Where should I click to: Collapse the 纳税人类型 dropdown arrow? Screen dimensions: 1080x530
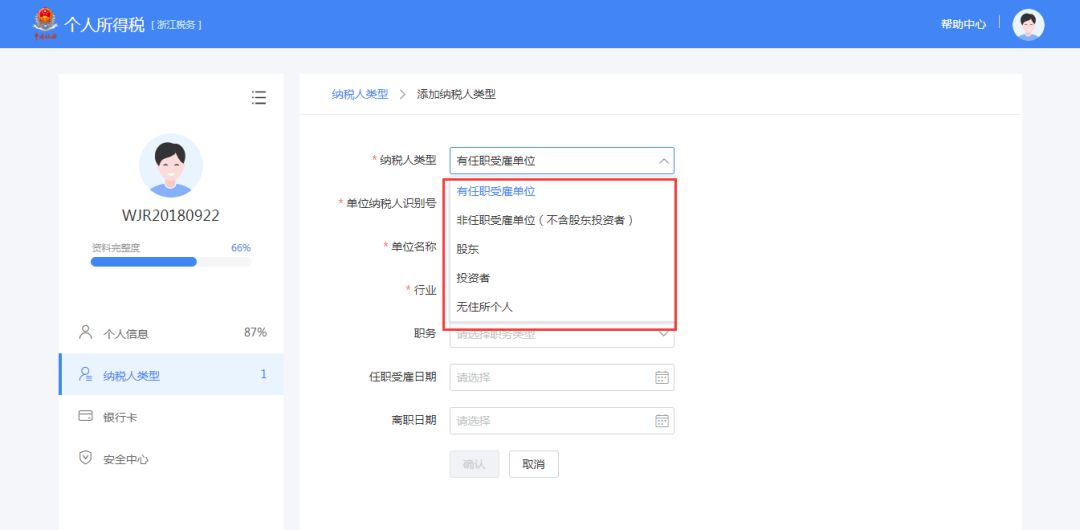point(662,160)
